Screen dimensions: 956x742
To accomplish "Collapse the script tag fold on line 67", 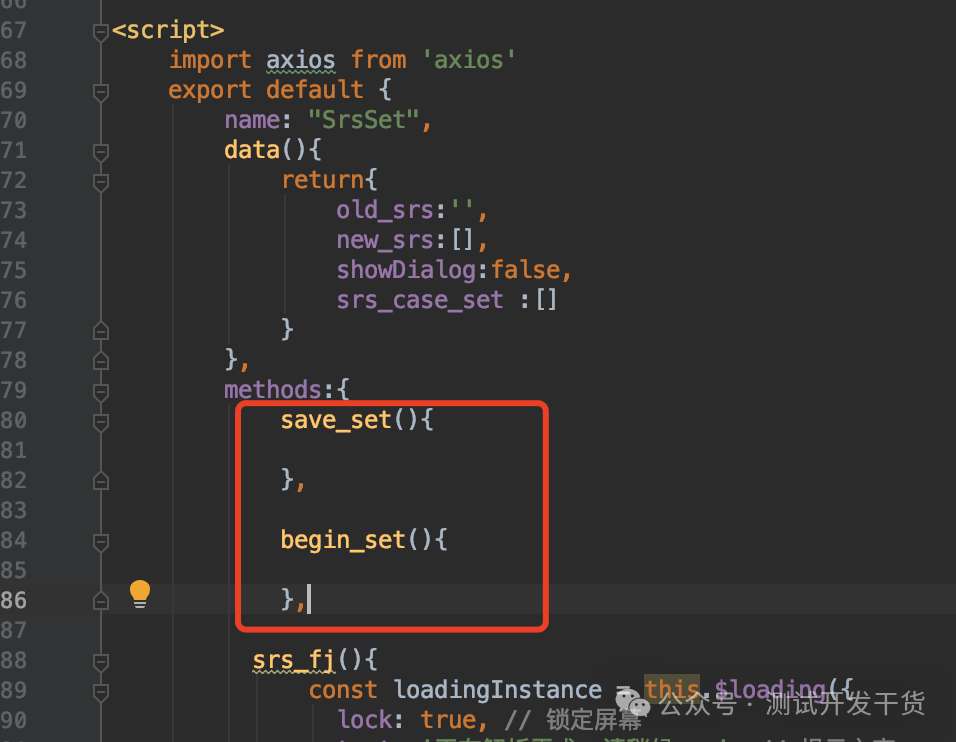I will pos(101,32).
